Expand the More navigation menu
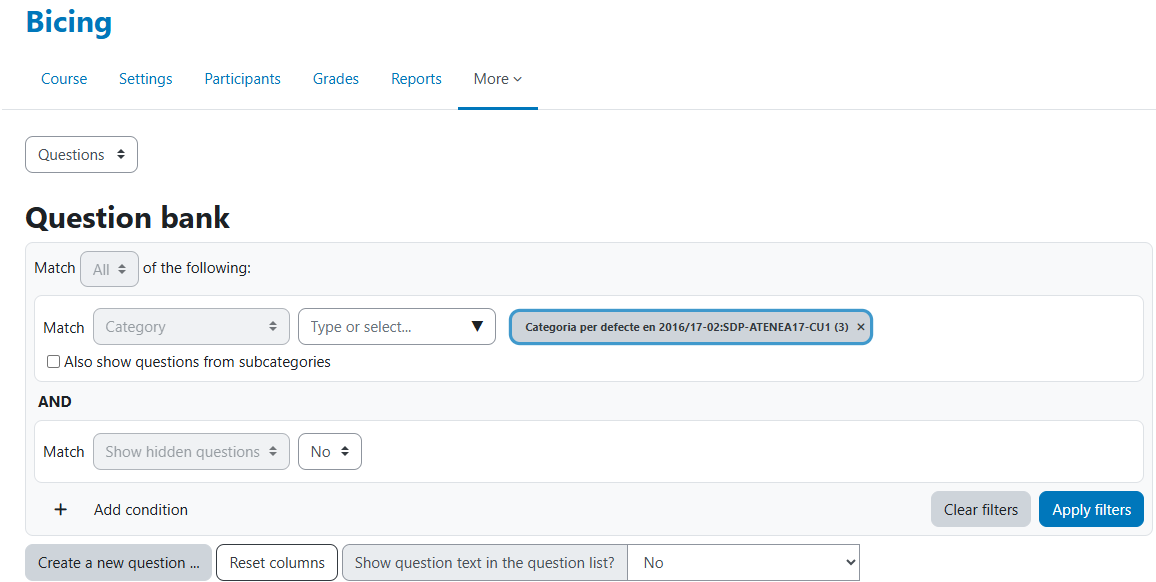The image size is (1156, 582). (x=497, y=79)
